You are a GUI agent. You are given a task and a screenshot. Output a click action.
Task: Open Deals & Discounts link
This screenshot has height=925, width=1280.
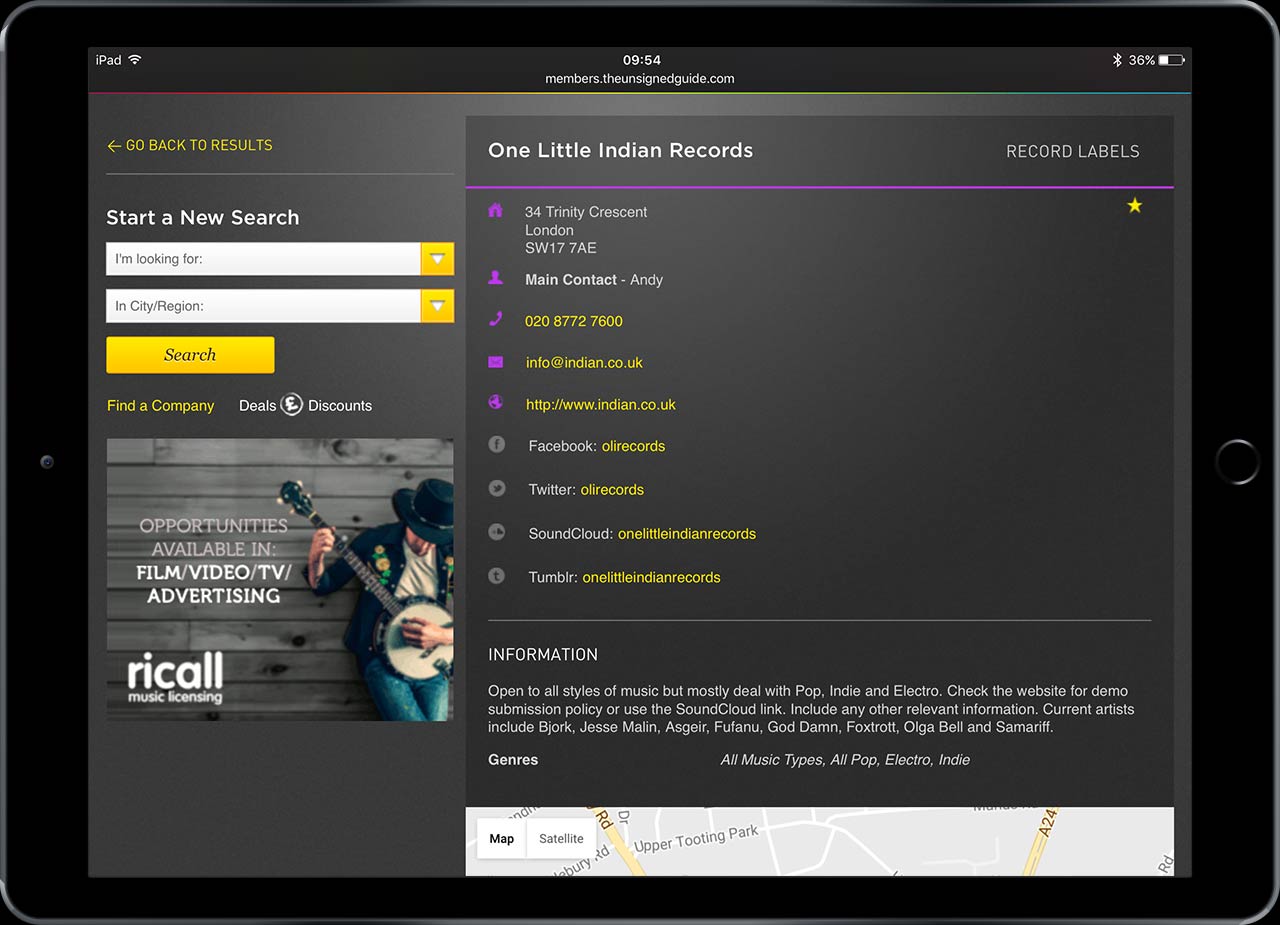[x=305, y=405]
